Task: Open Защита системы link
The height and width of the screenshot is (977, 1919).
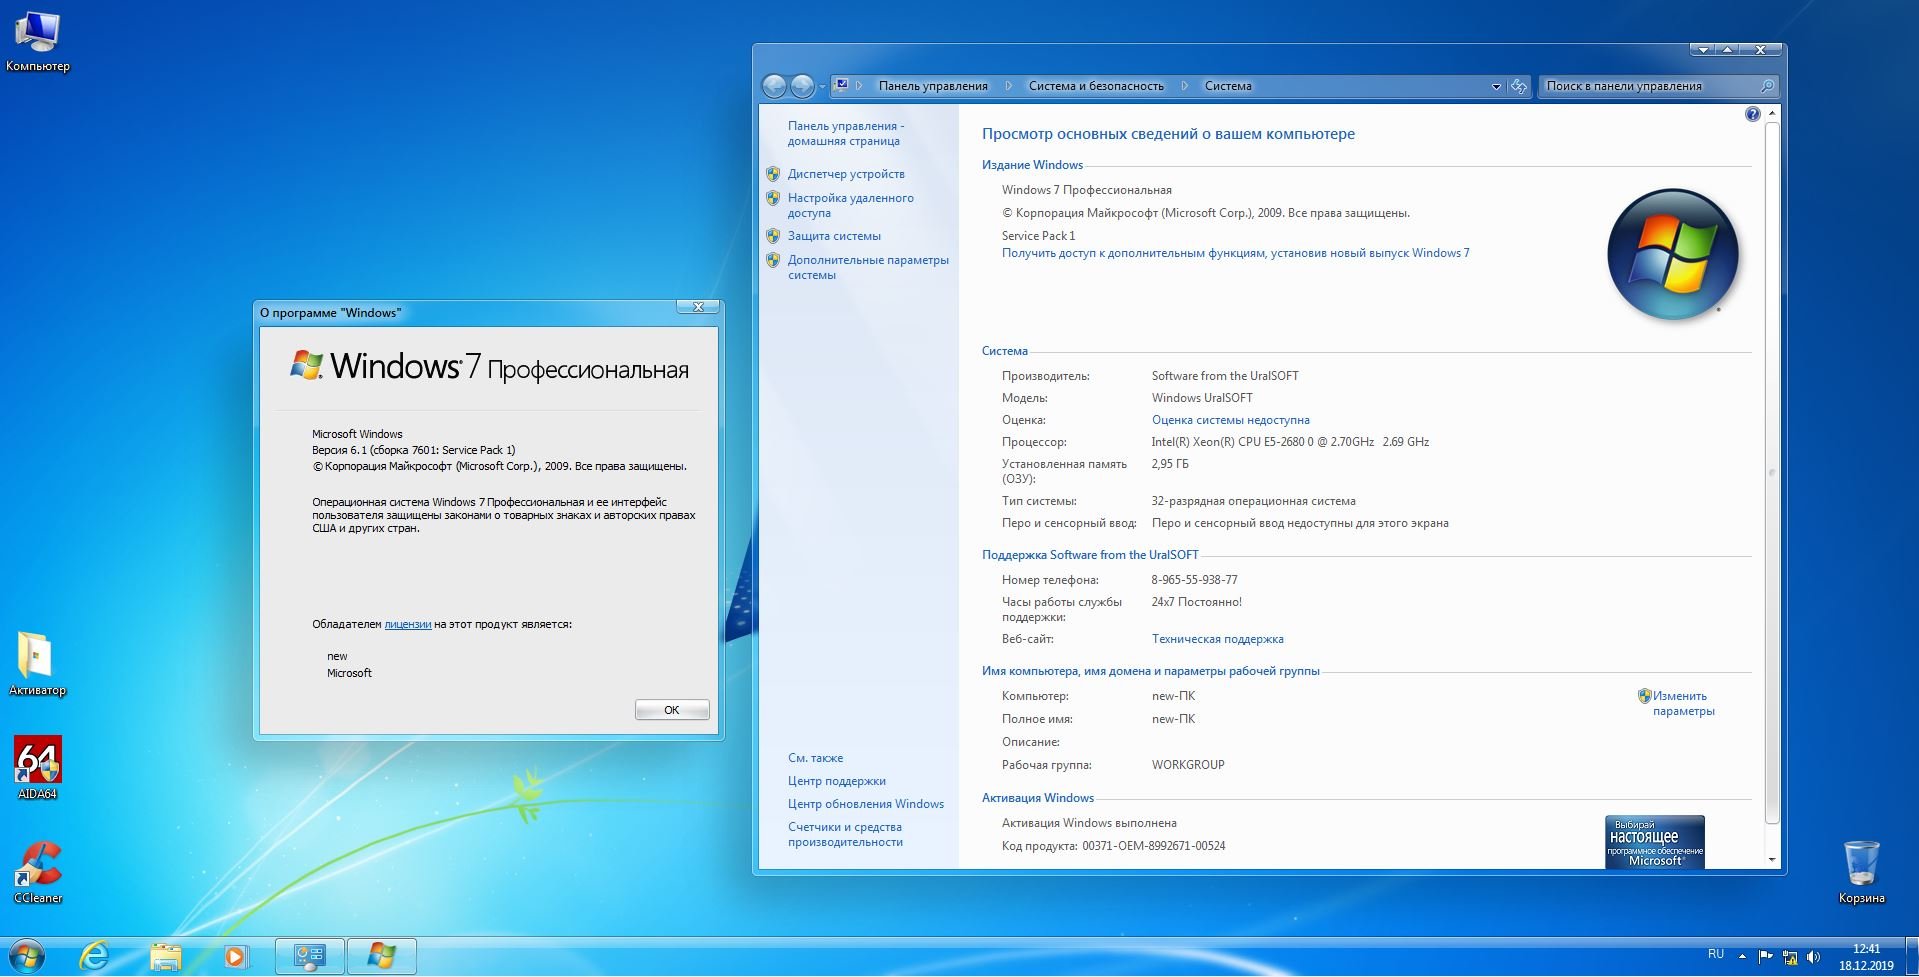Action: (x=834, y=236)
